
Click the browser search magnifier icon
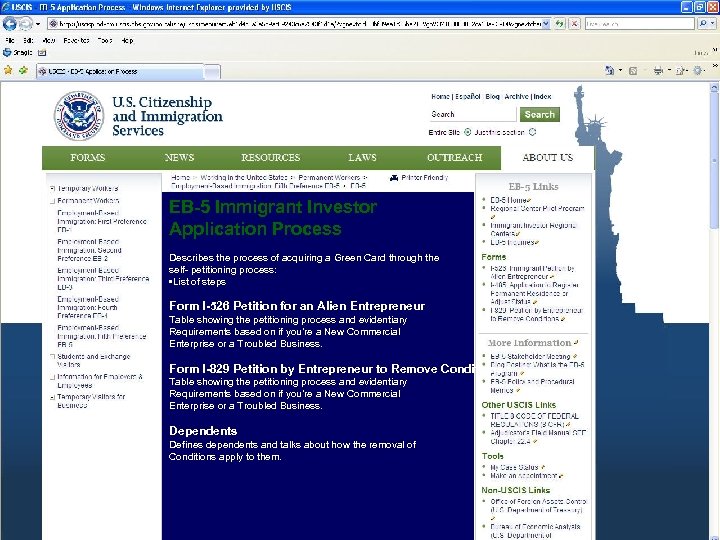(x=703, y=23)
